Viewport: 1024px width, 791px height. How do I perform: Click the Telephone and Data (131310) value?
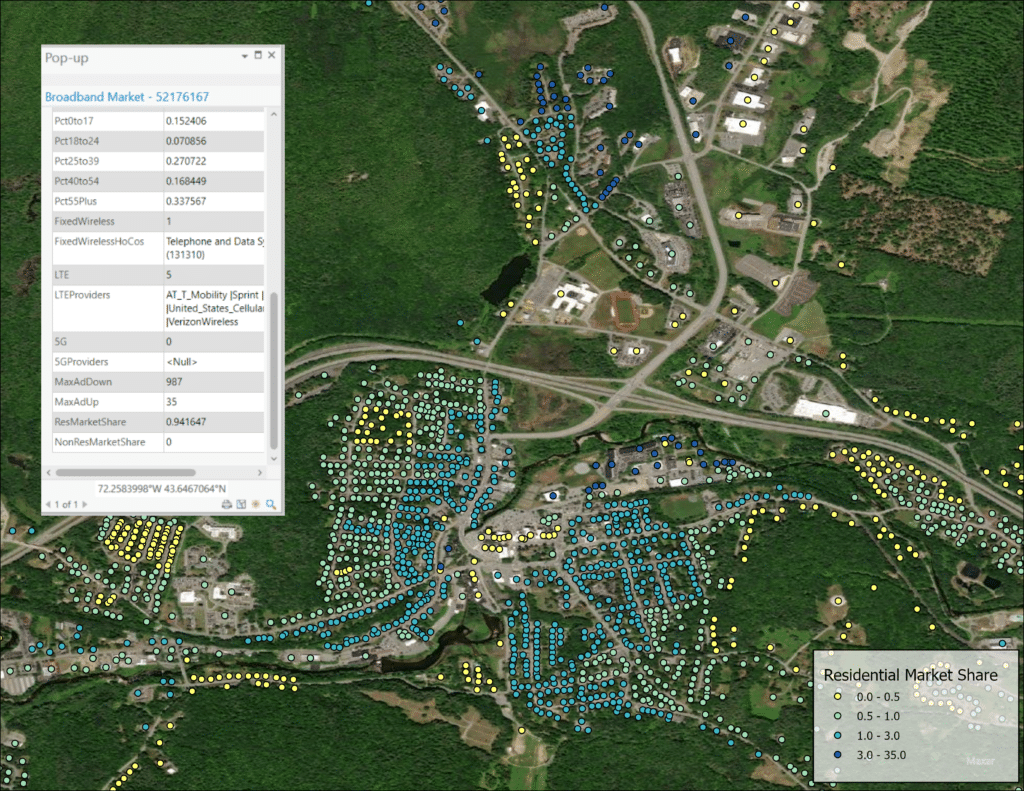tap(214, 248)
